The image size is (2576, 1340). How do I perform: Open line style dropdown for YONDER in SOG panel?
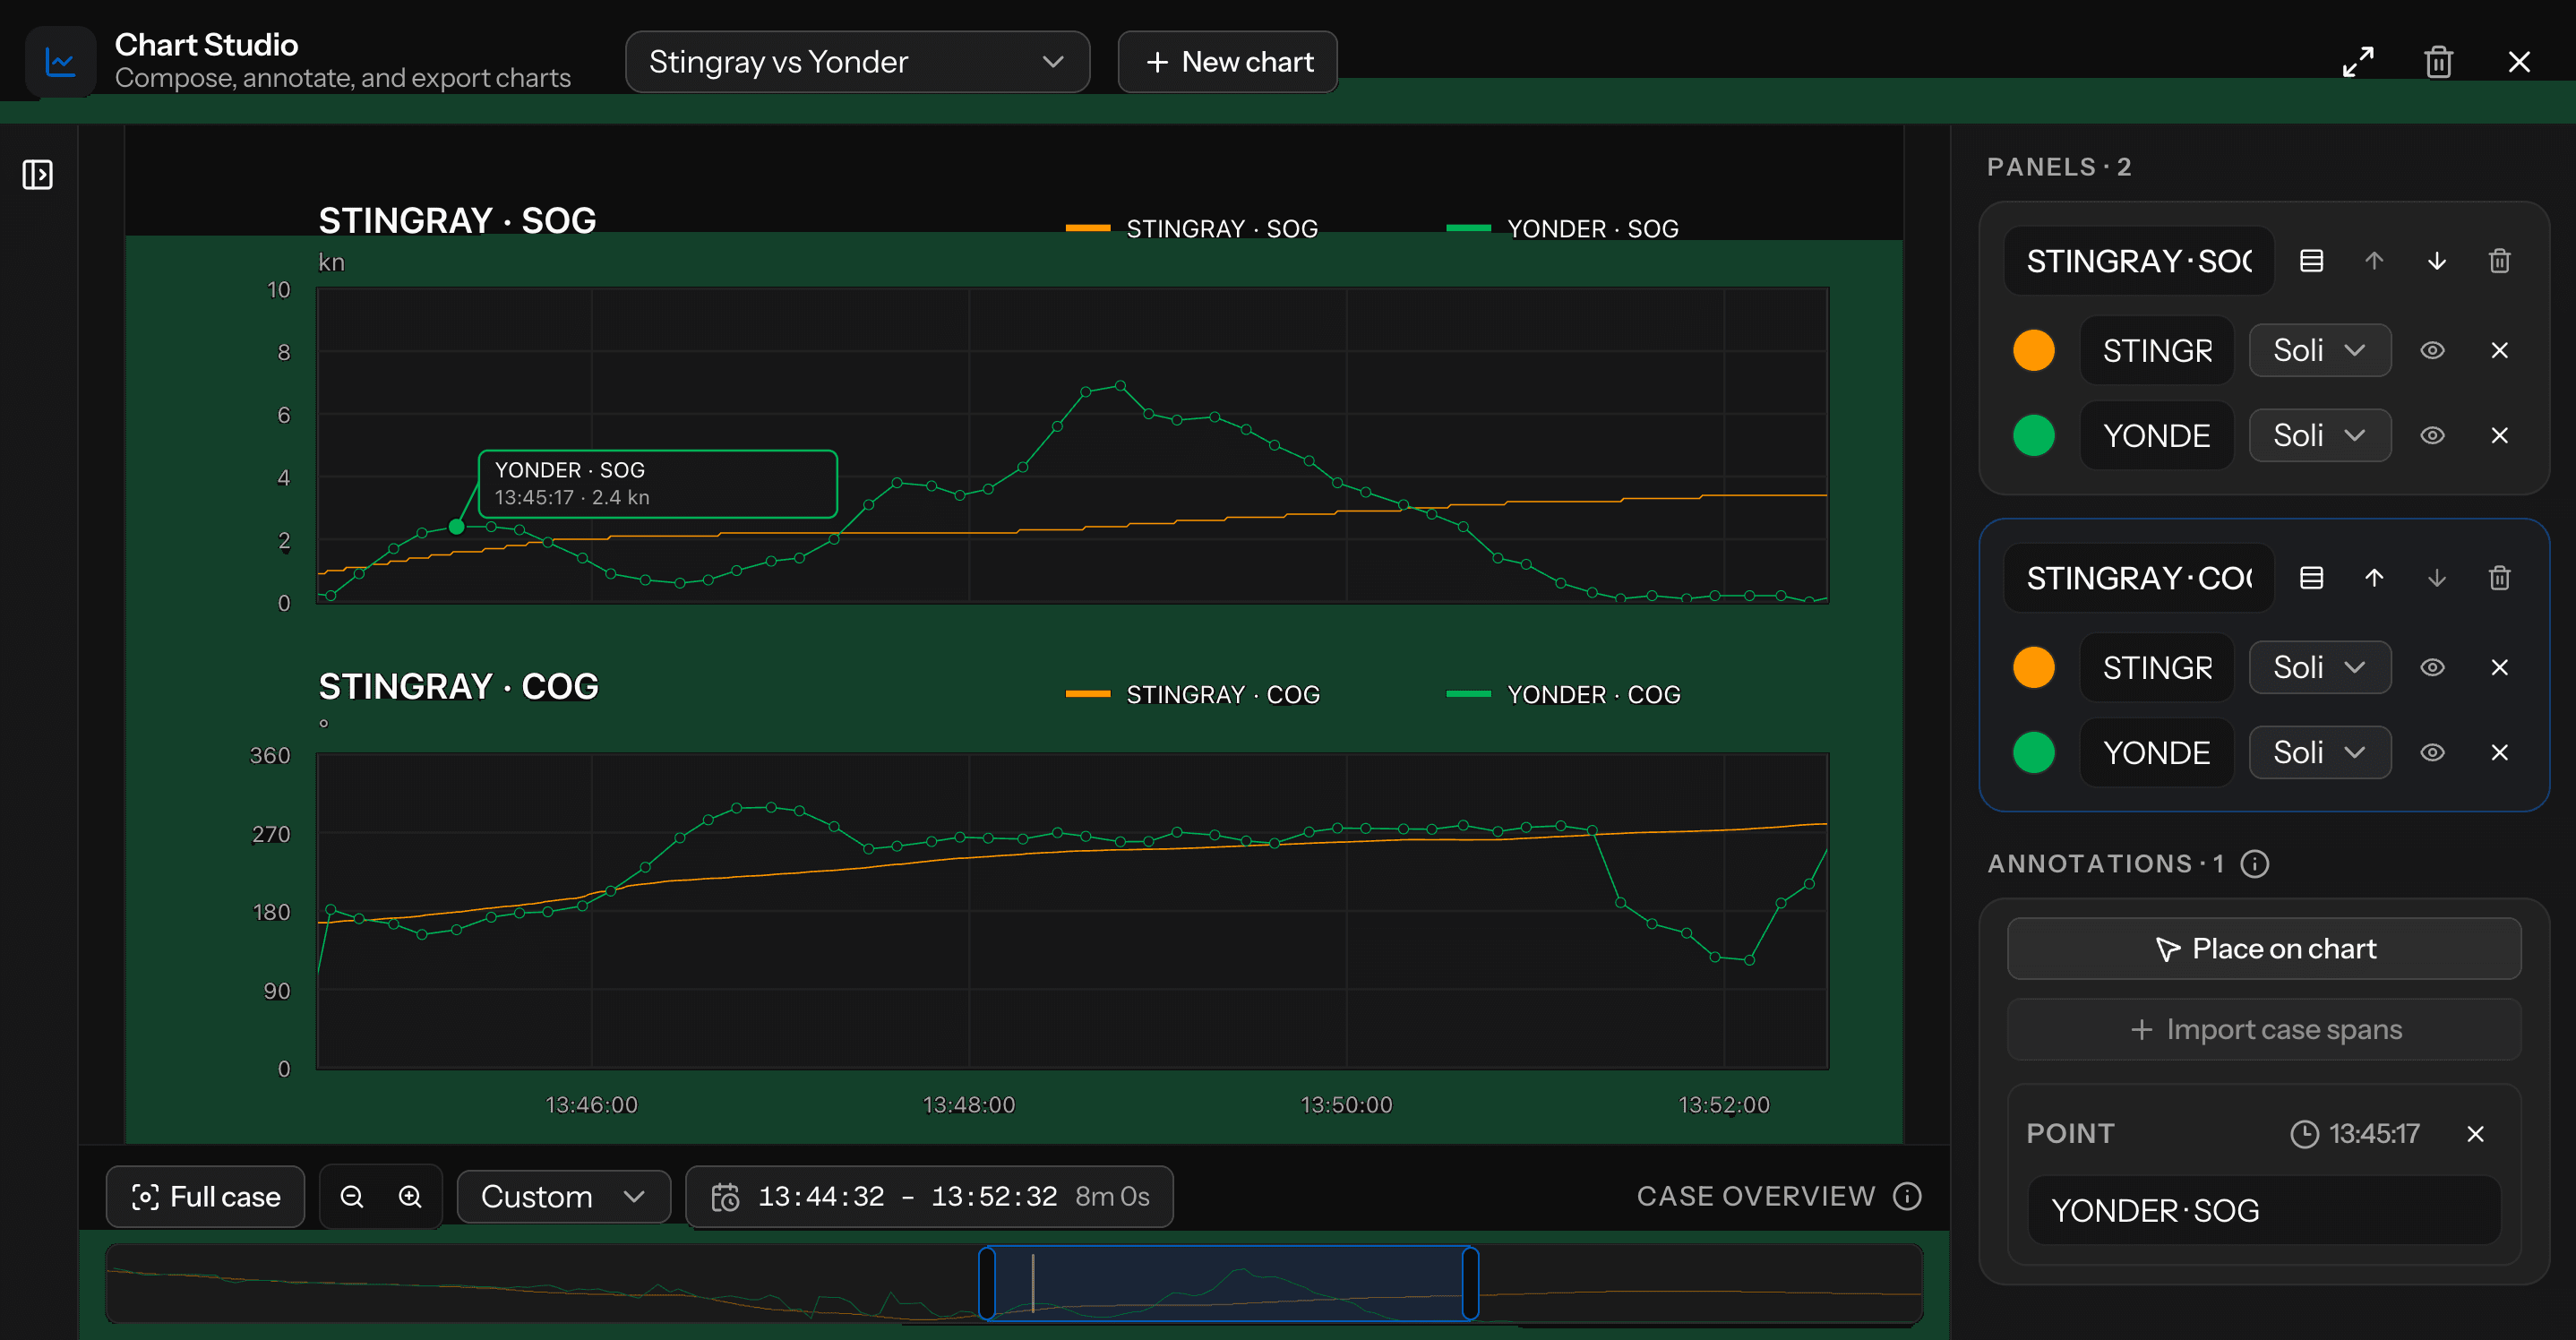click(2320, 436)
